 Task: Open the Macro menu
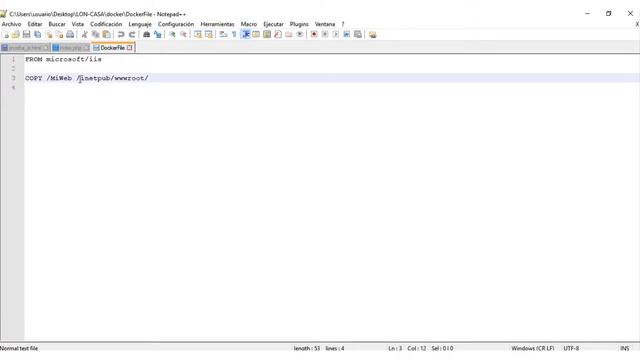[249, 24]
